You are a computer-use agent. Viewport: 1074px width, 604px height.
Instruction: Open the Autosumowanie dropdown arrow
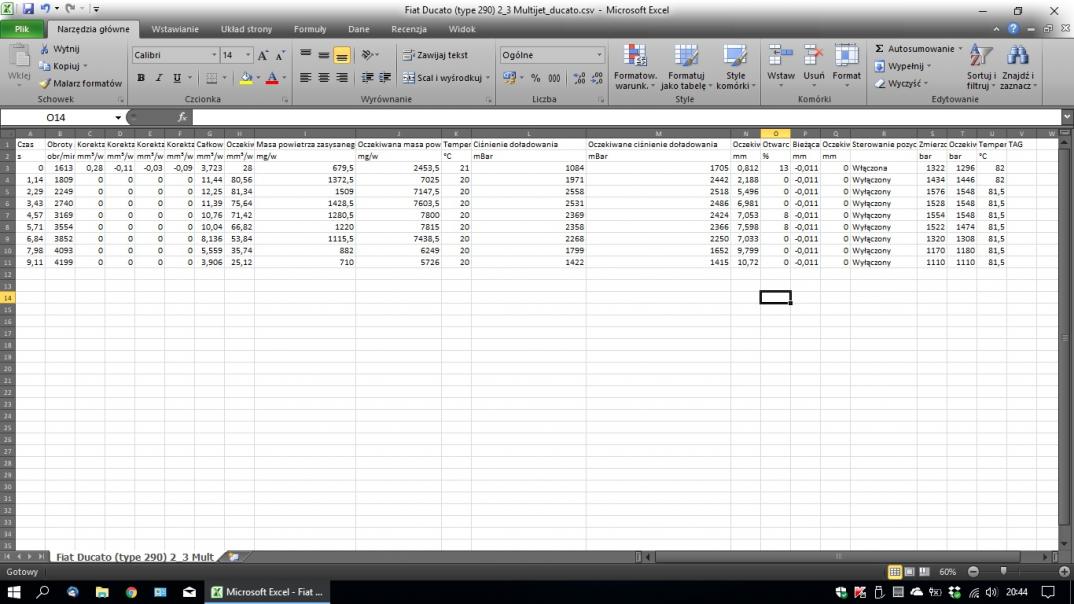coord(960,48)
